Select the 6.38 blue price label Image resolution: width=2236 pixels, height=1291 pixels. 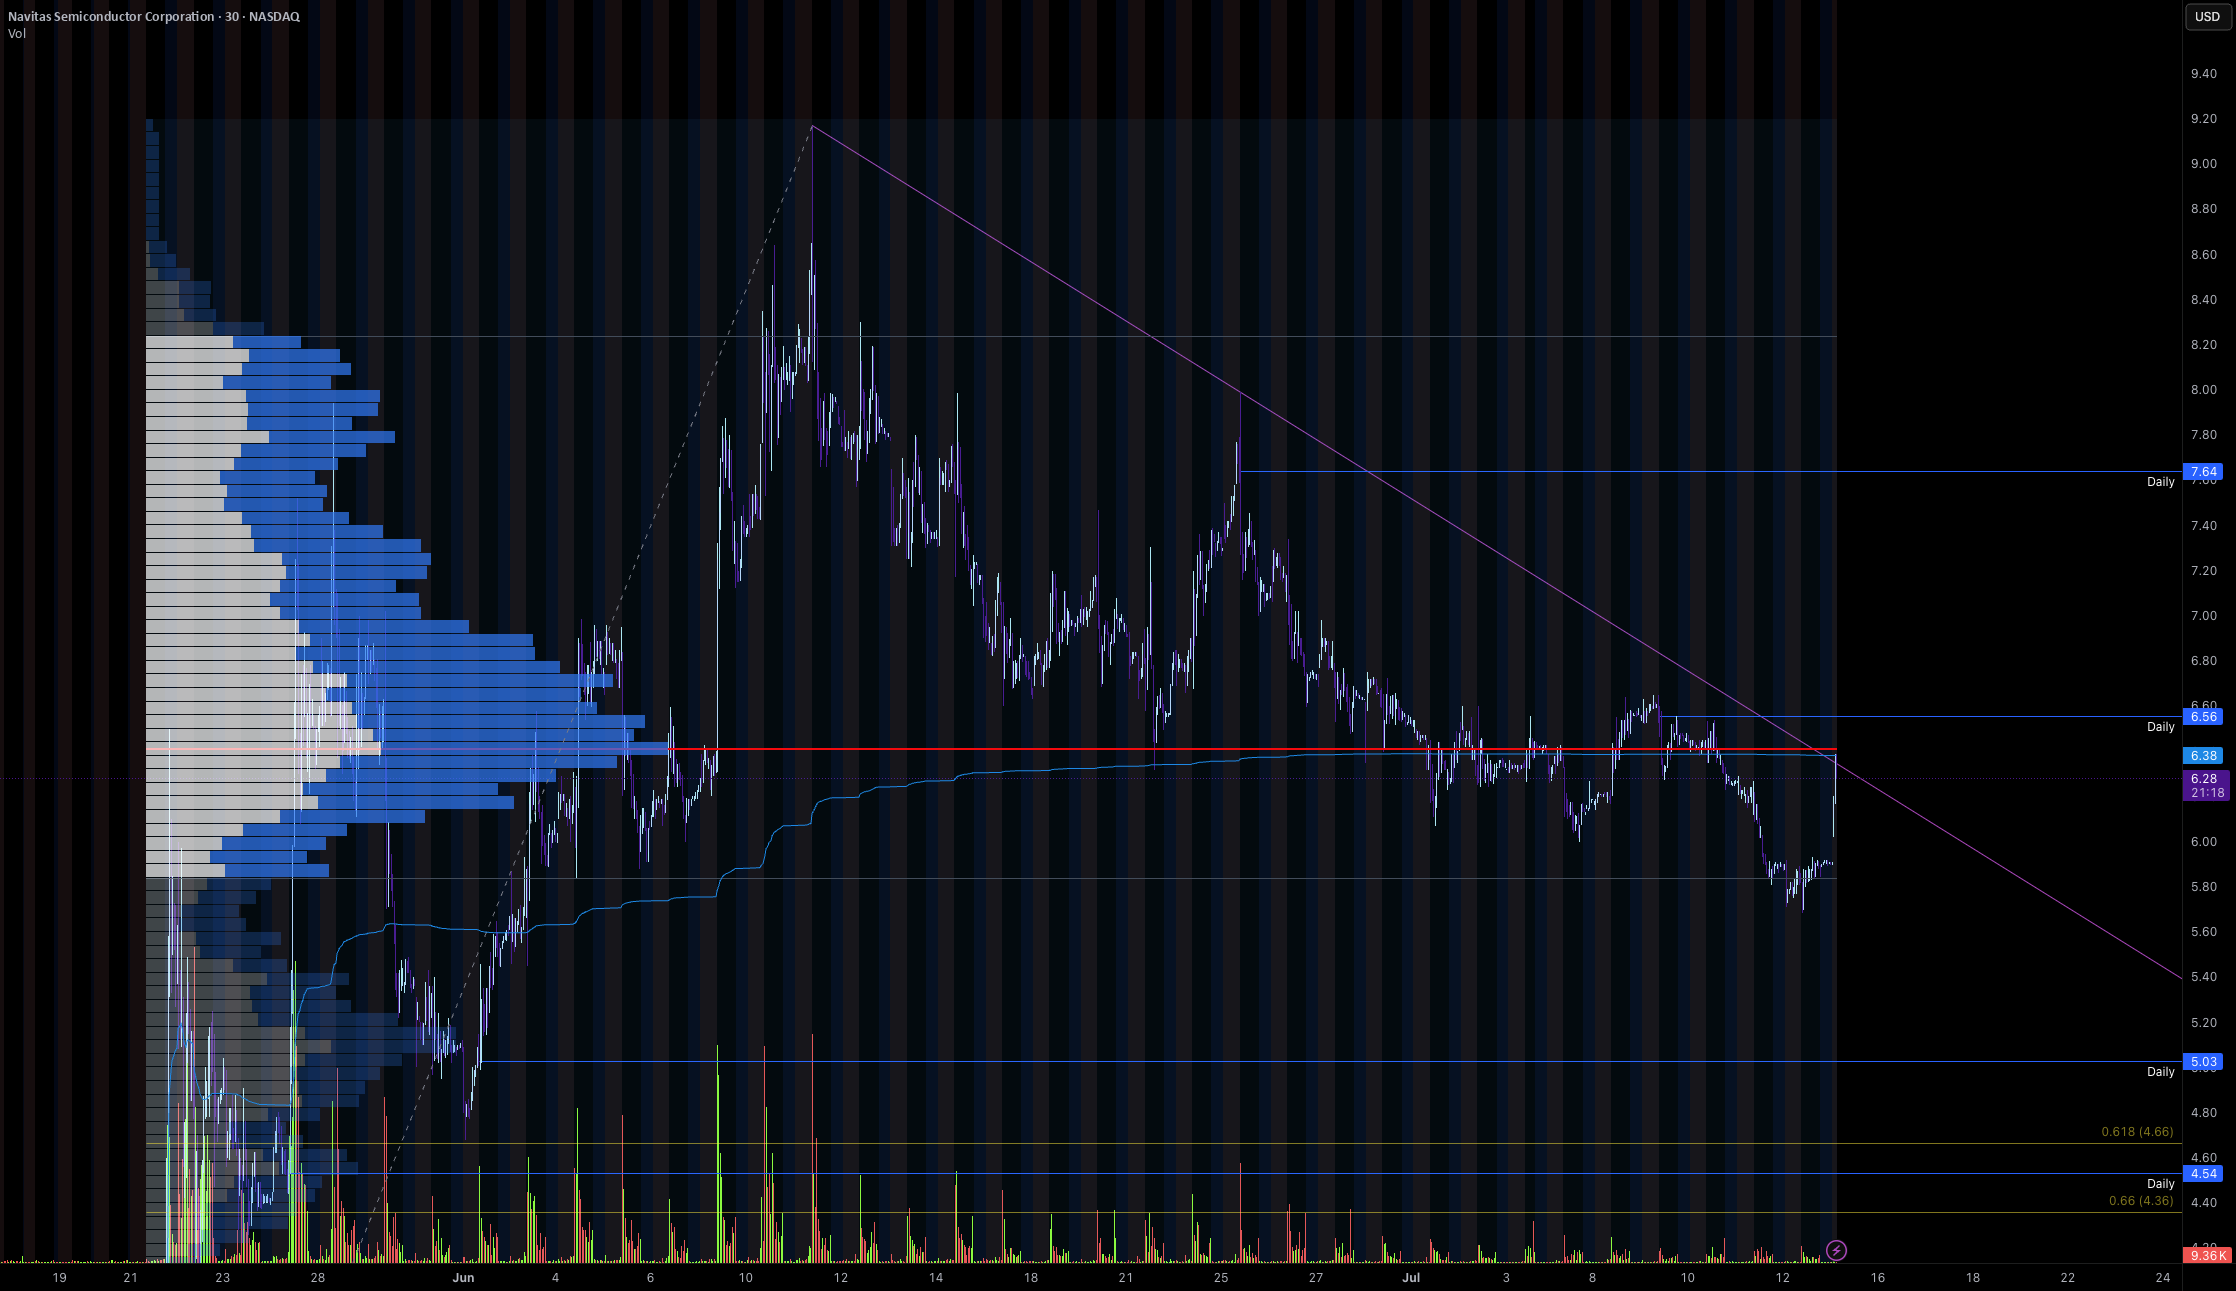coord(2203,756)
